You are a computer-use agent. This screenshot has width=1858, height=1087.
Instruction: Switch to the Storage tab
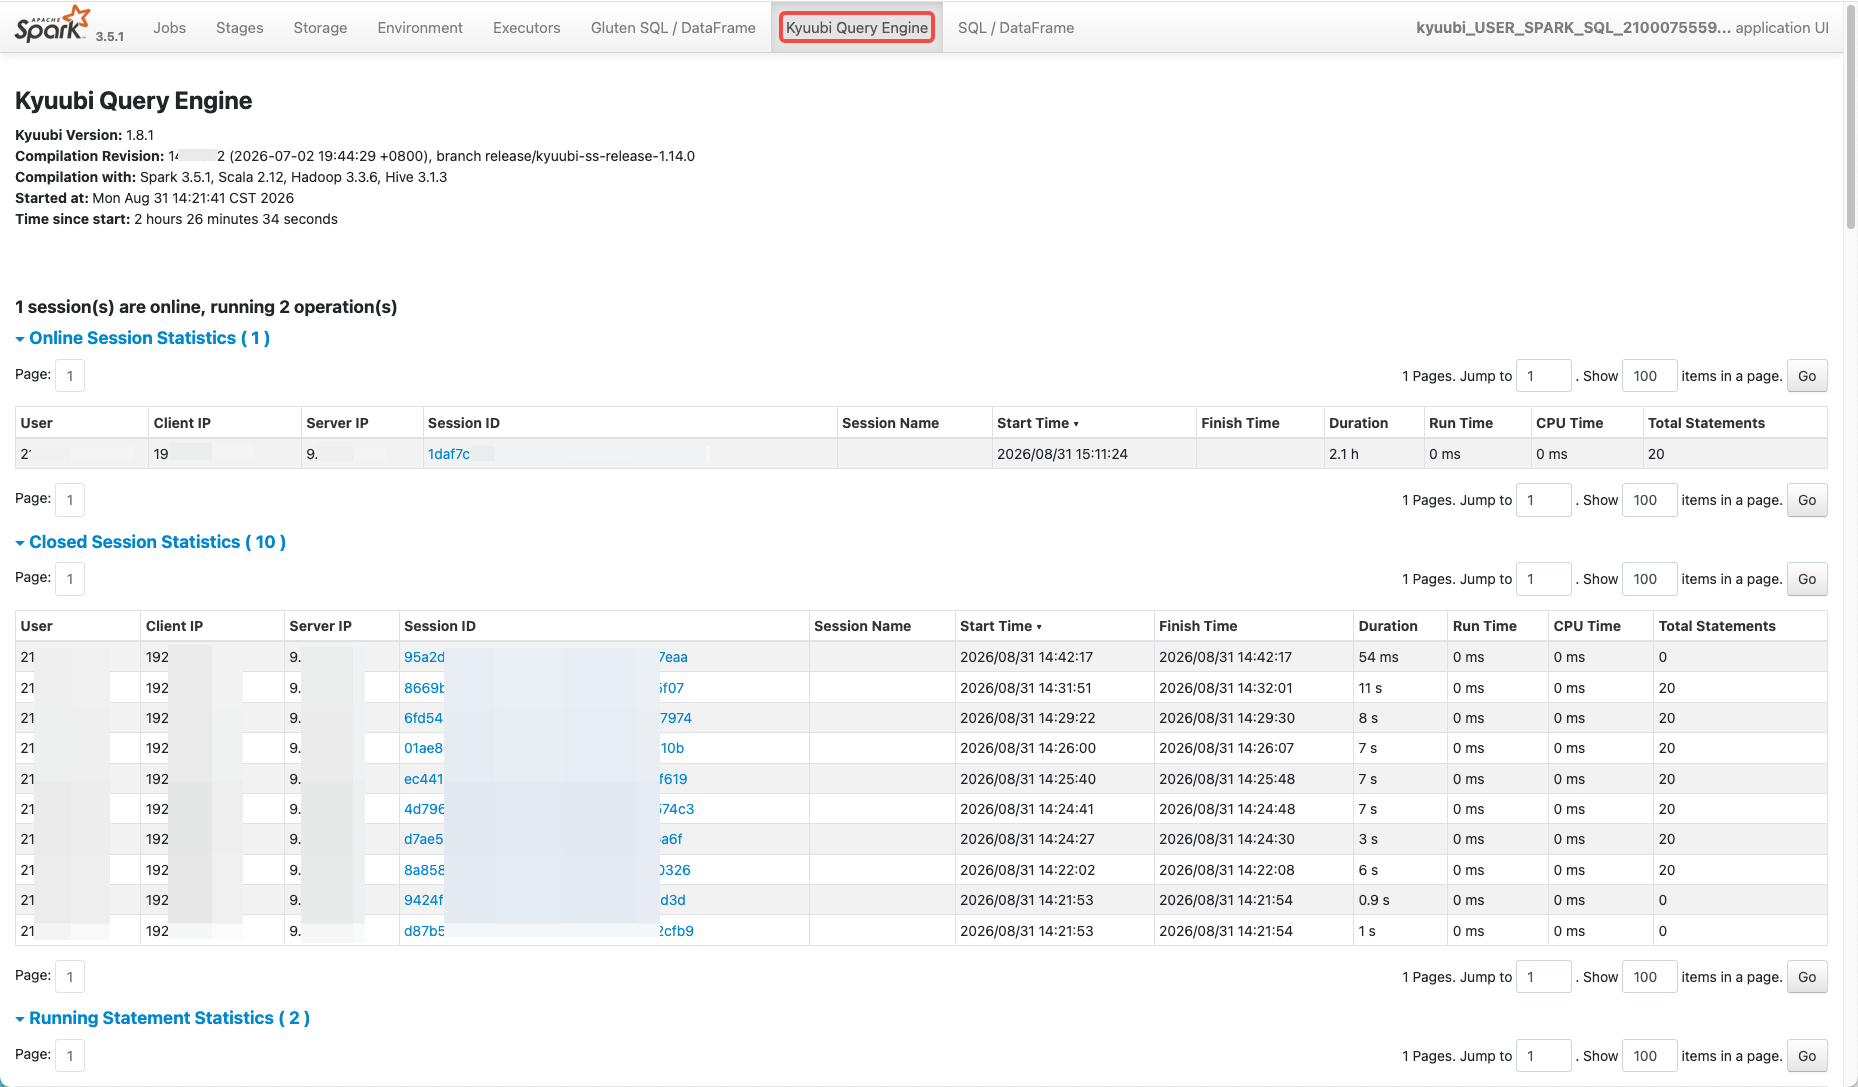pyautogui.click(x=320, y=28)
